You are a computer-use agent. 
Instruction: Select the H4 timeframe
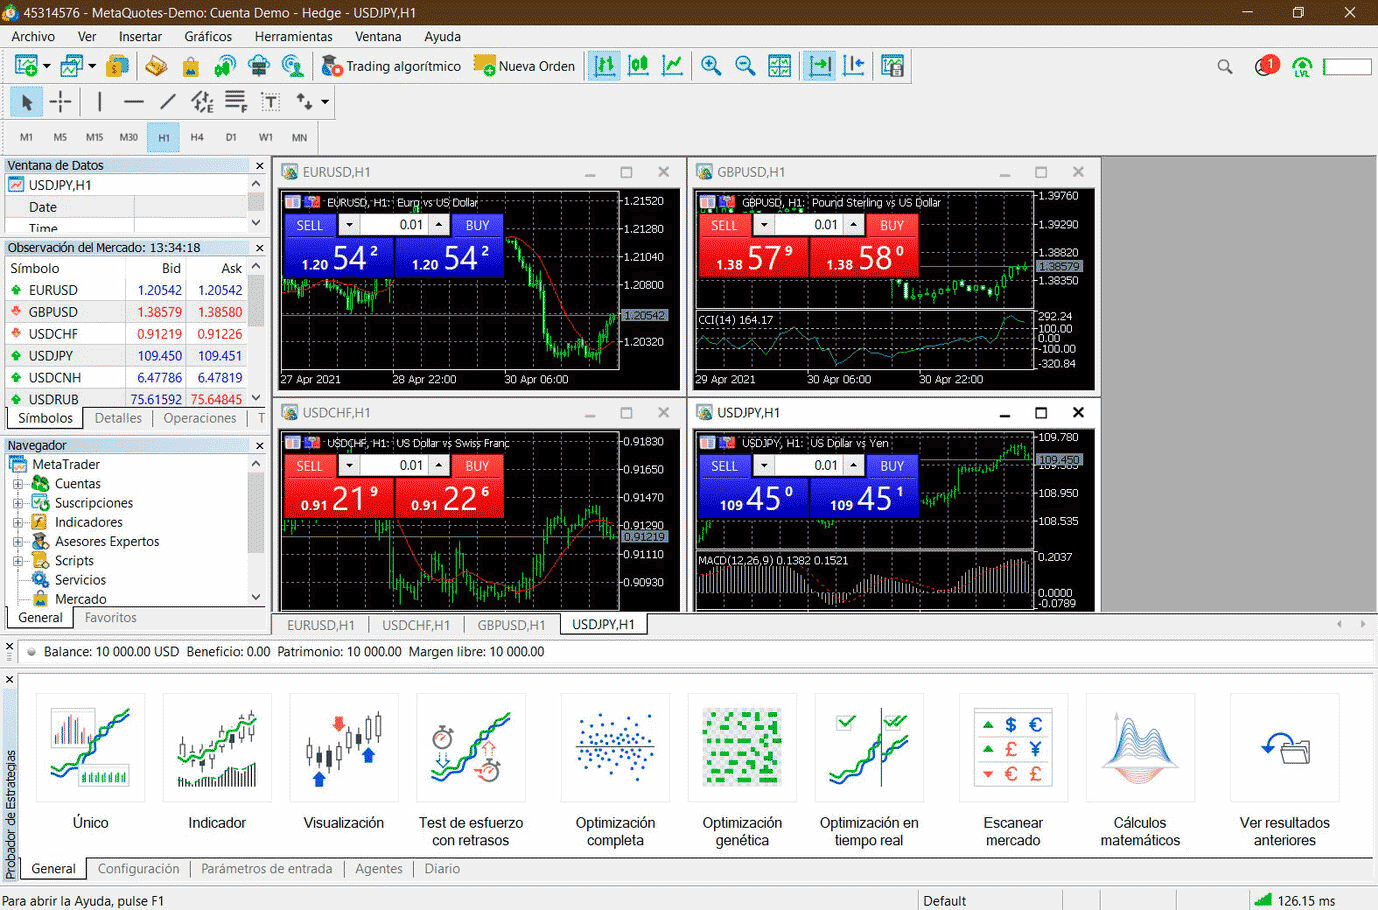click(197, 137)
